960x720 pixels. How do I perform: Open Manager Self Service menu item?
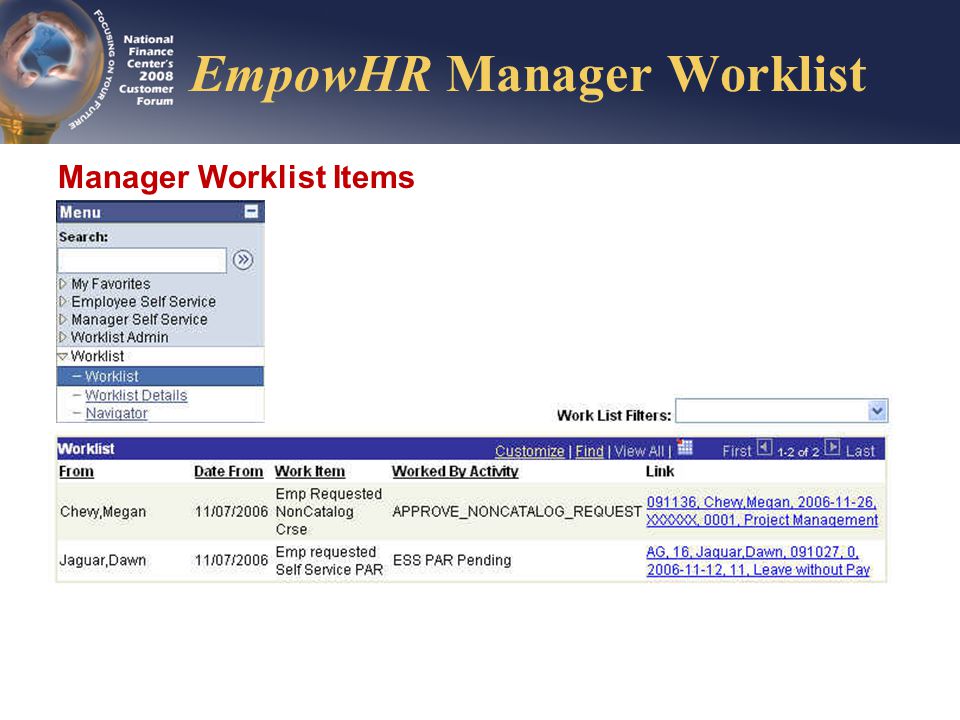pos(139,320)
